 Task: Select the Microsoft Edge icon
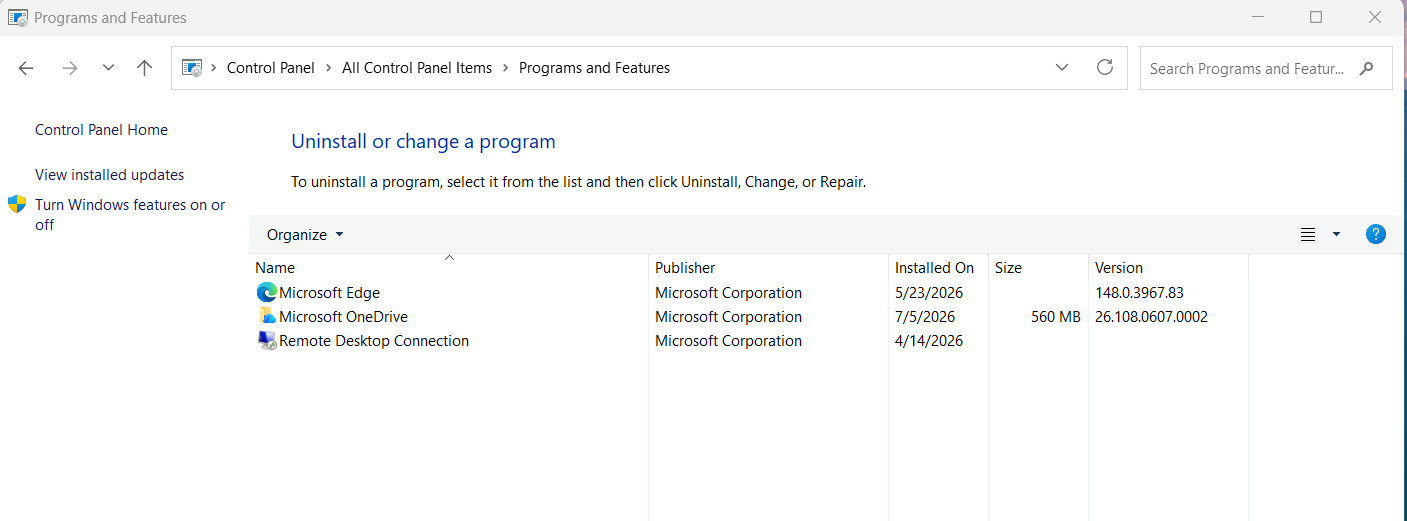[266, 293]
